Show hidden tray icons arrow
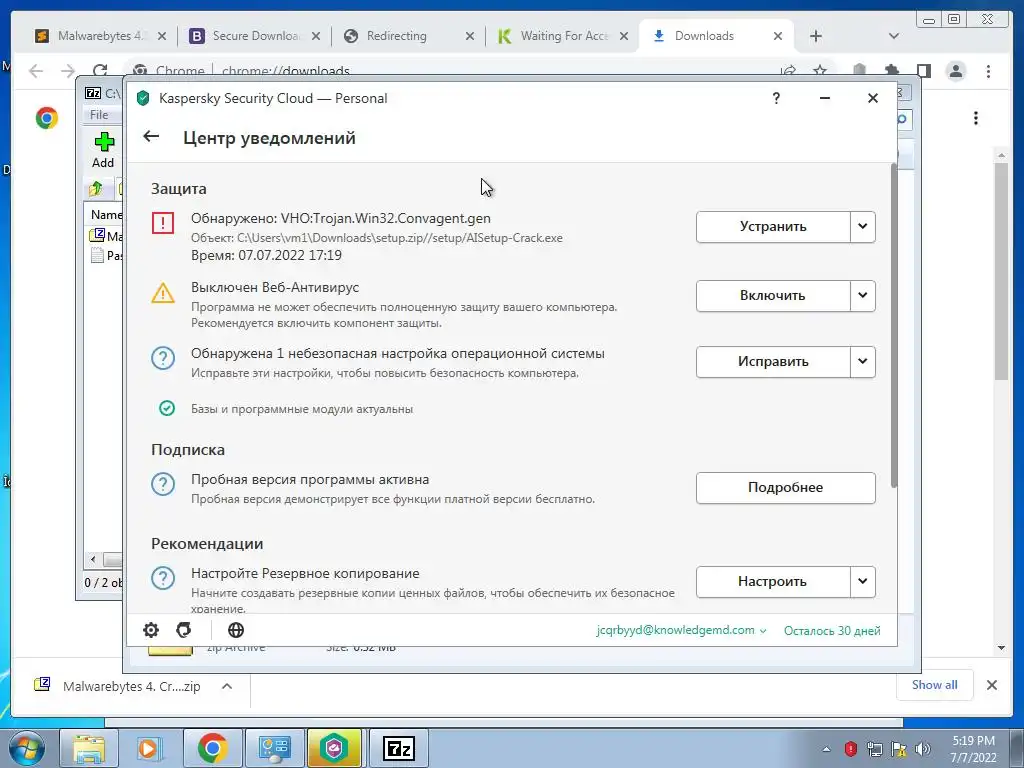 pyautogui.click(x=826, y=749)
